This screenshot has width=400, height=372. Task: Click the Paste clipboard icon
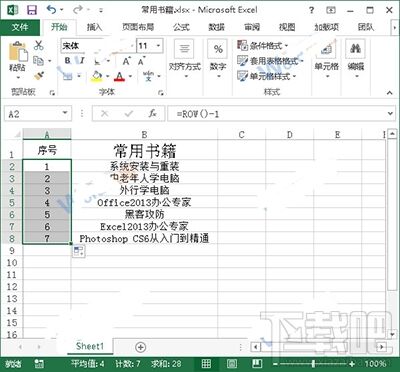coord(18,52)
